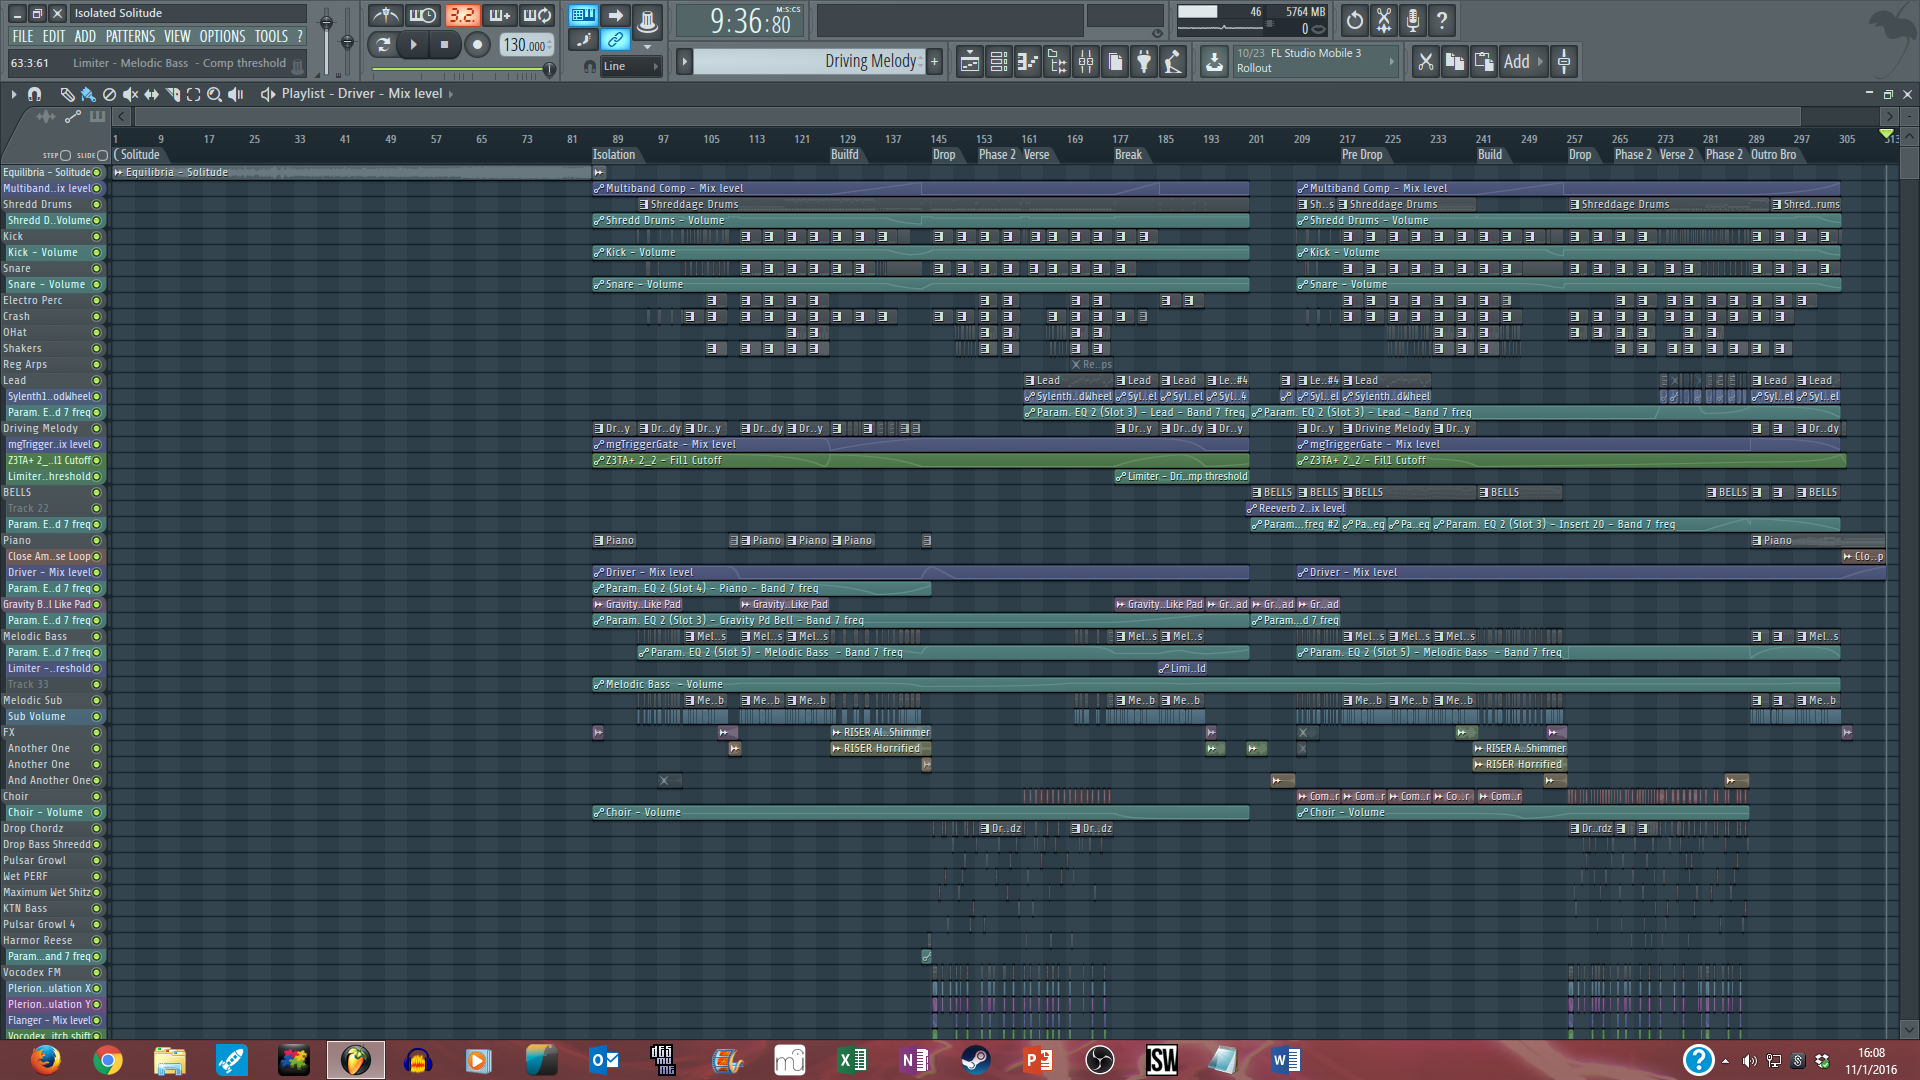This screenshot has height=1080, width=1920.
Task: Select the Delete tool in Playlist
Action: click(109, 94)
